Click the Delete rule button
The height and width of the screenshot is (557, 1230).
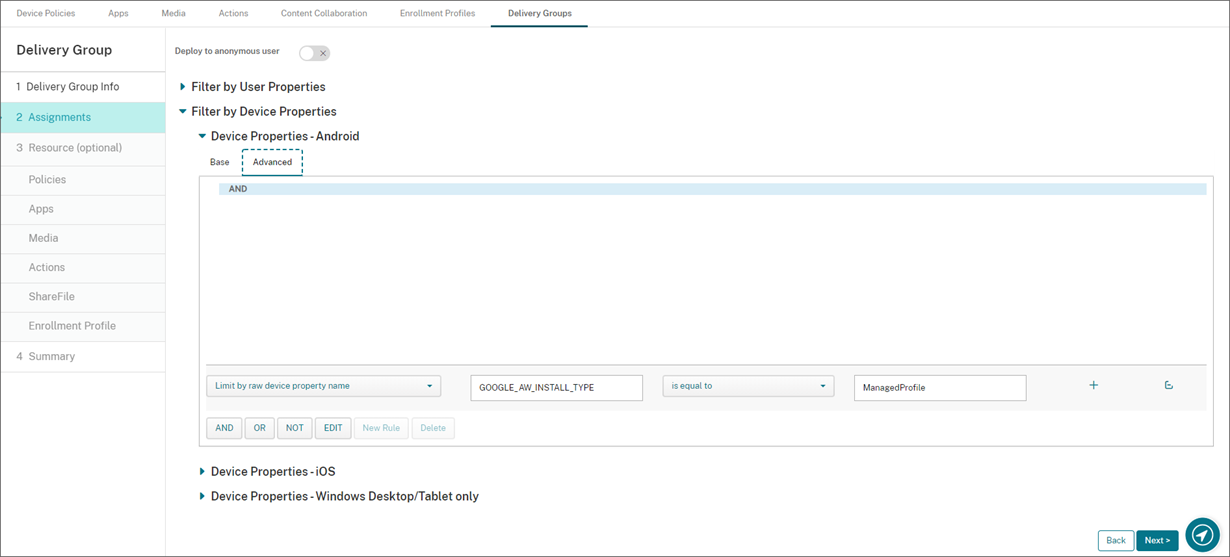click(433, 428)
